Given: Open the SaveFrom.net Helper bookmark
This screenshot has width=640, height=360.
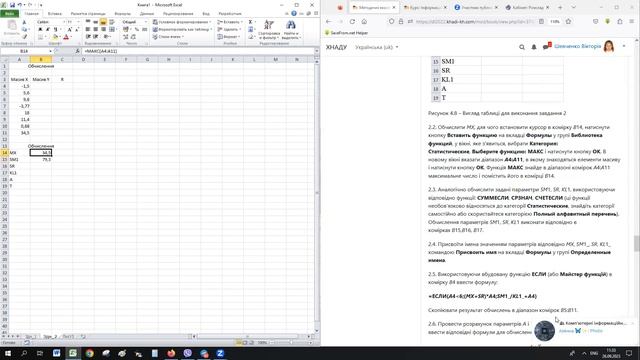Looking at the screenshot, I should 347,33.
